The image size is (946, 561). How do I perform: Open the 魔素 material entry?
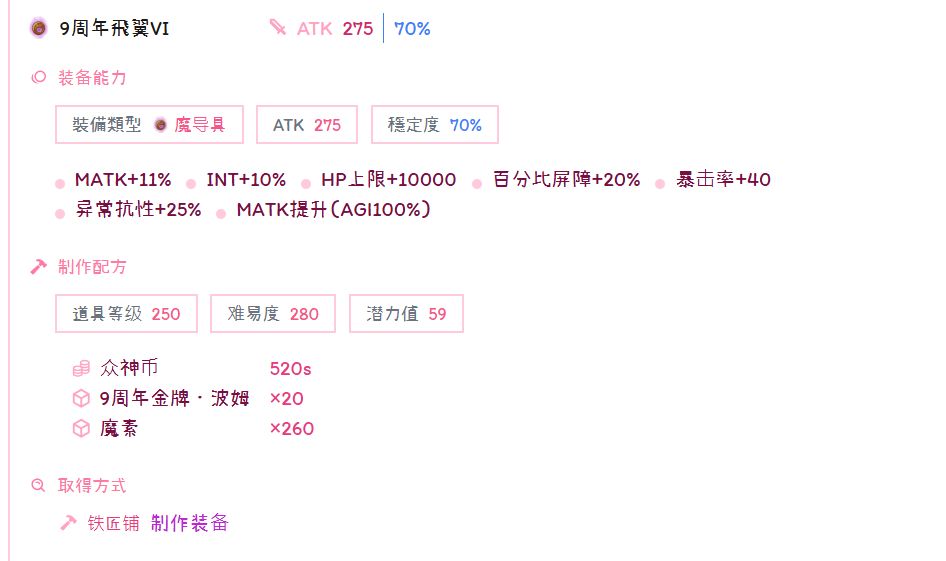click(x=119, y=429)
